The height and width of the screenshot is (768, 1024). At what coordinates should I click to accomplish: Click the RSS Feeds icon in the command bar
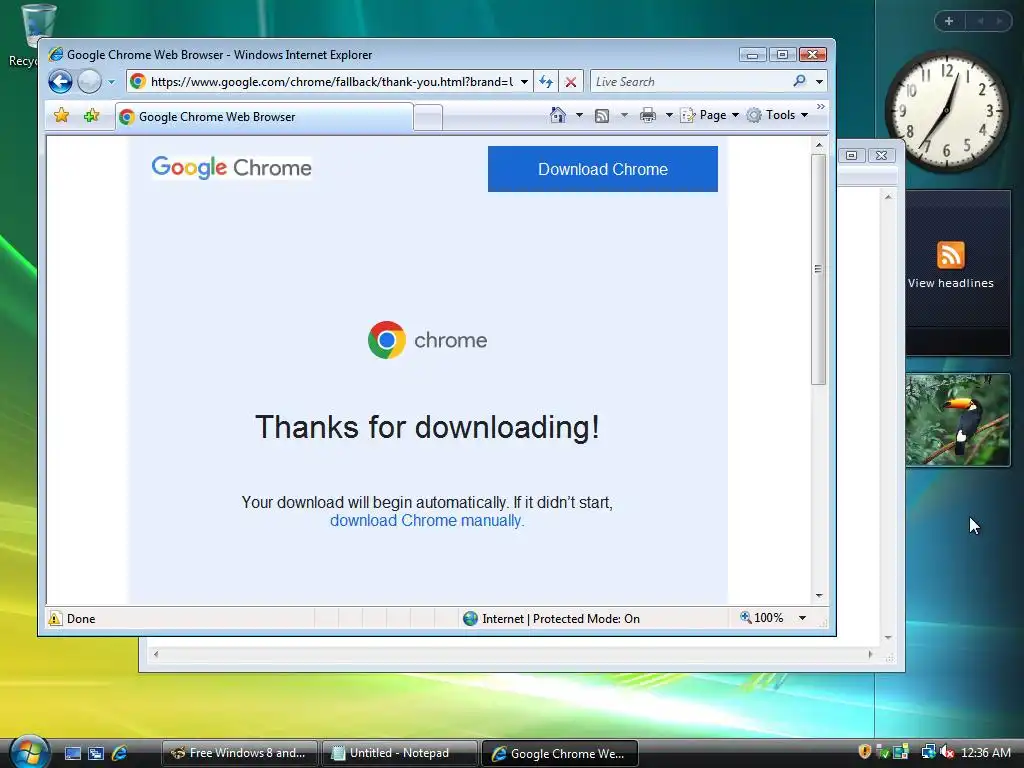click(602, 116)
